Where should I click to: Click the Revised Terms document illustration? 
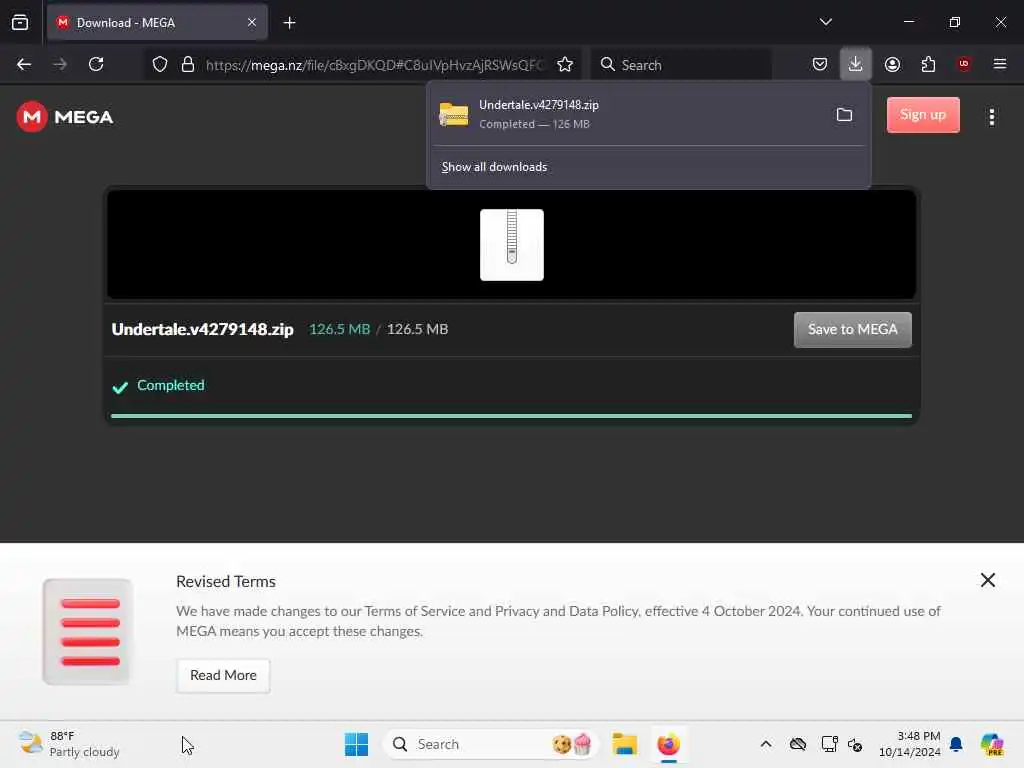pos(88,632)
